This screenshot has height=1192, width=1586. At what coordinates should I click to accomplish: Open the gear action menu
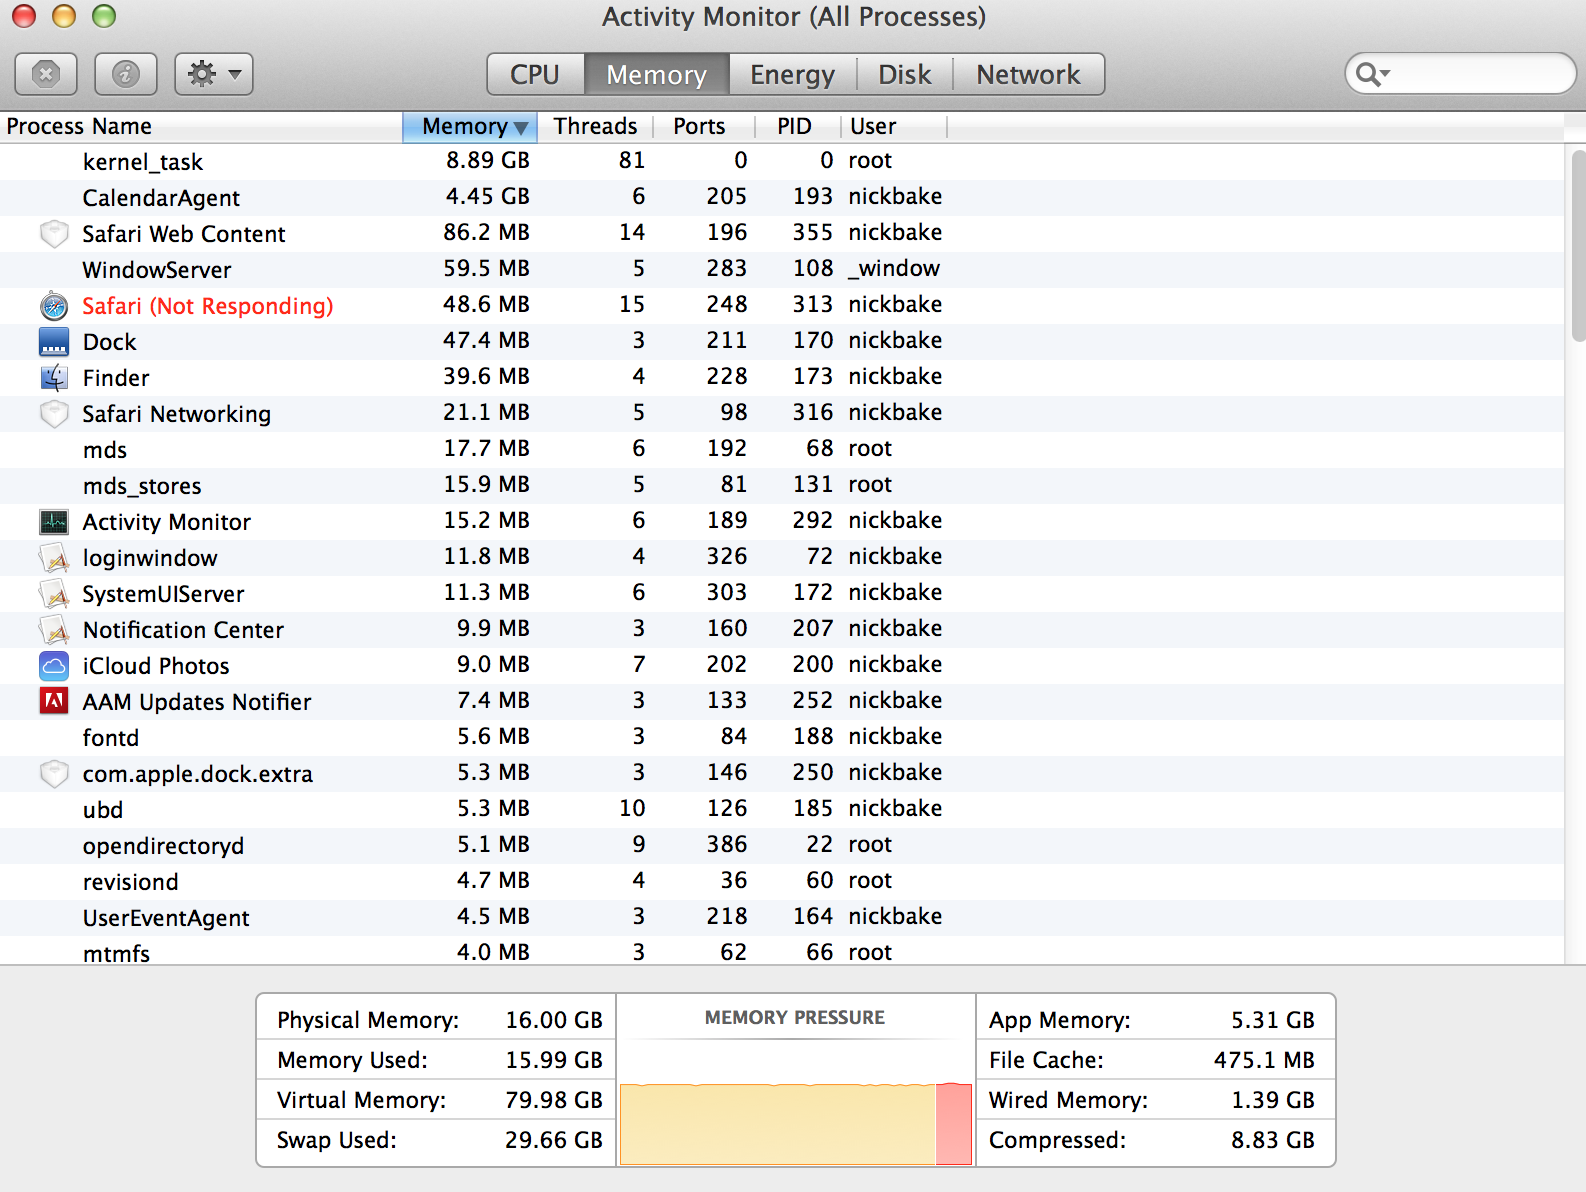pyautogui.click(x=214, y=74)
